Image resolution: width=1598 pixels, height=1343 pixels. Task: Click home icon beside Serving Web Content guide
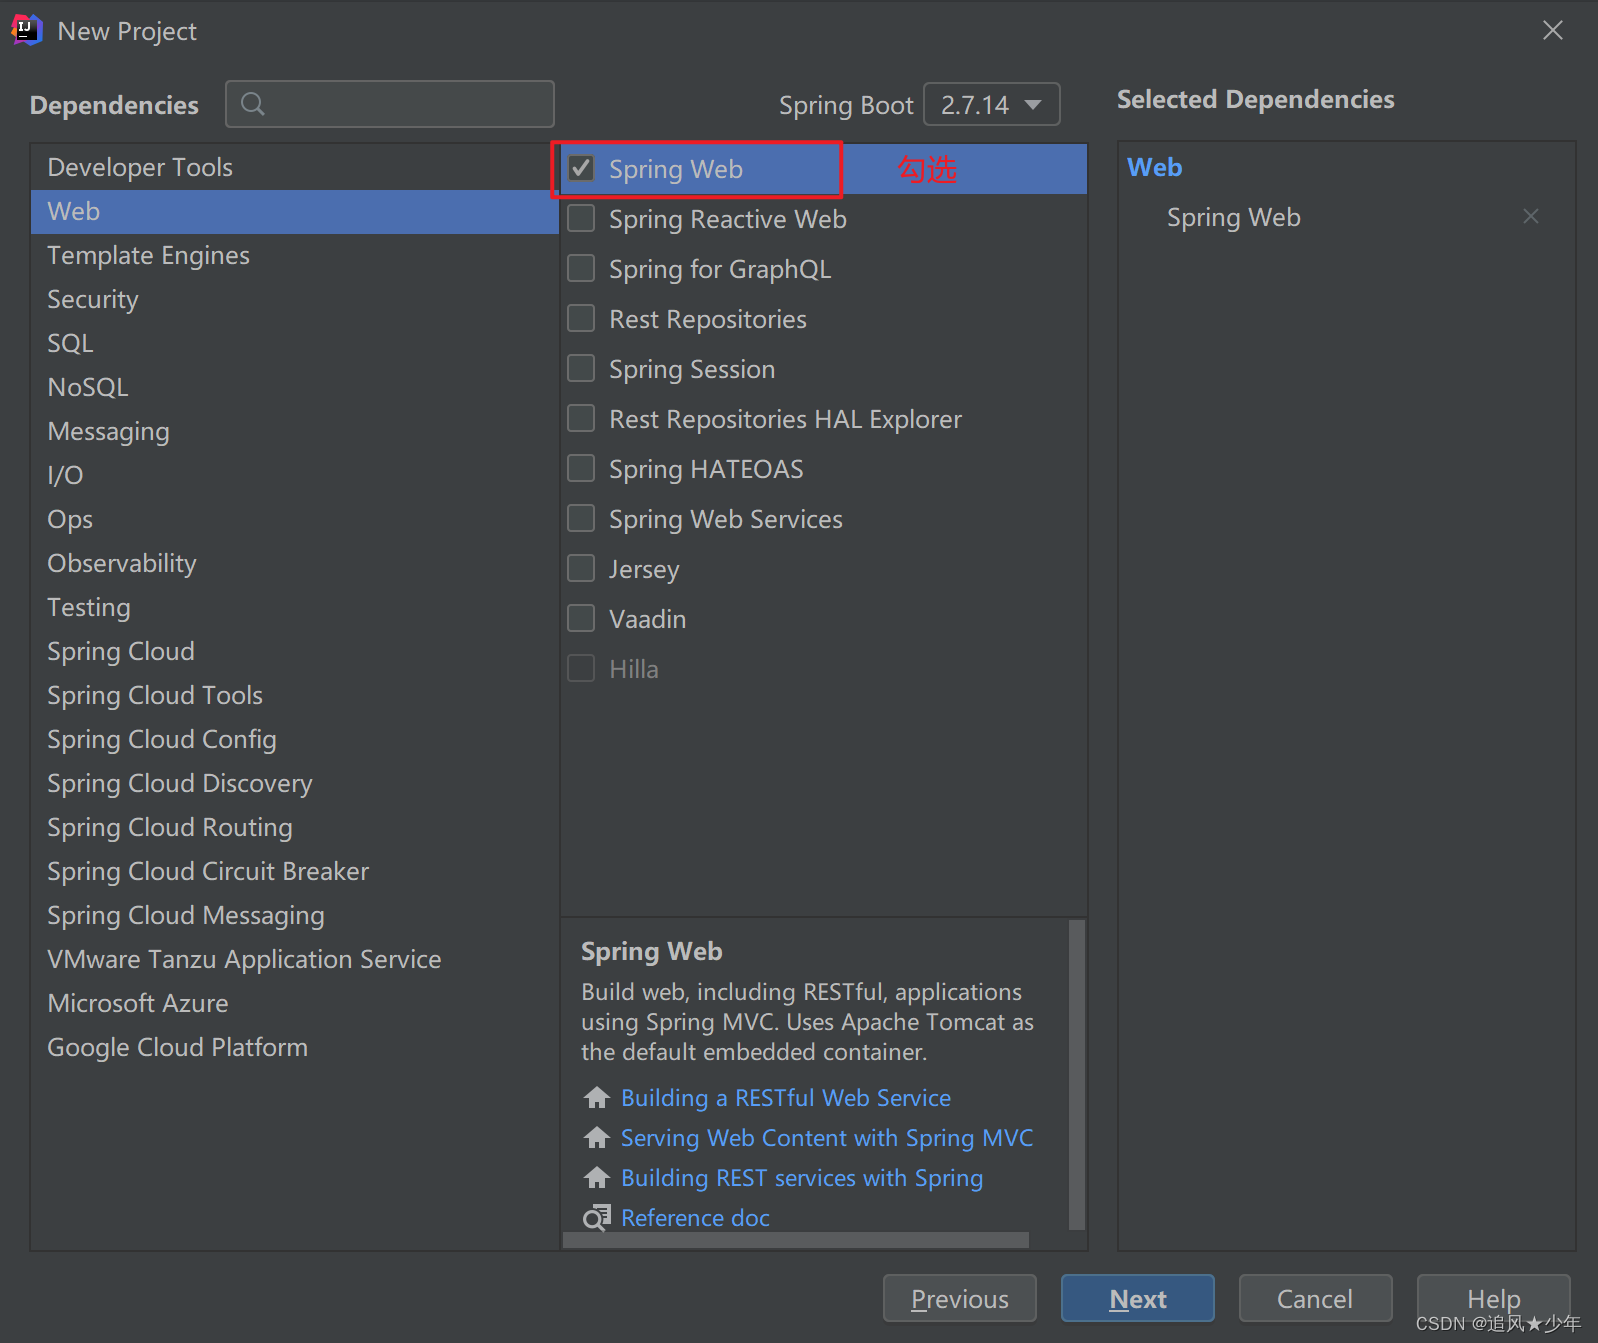click(597, 1138)
